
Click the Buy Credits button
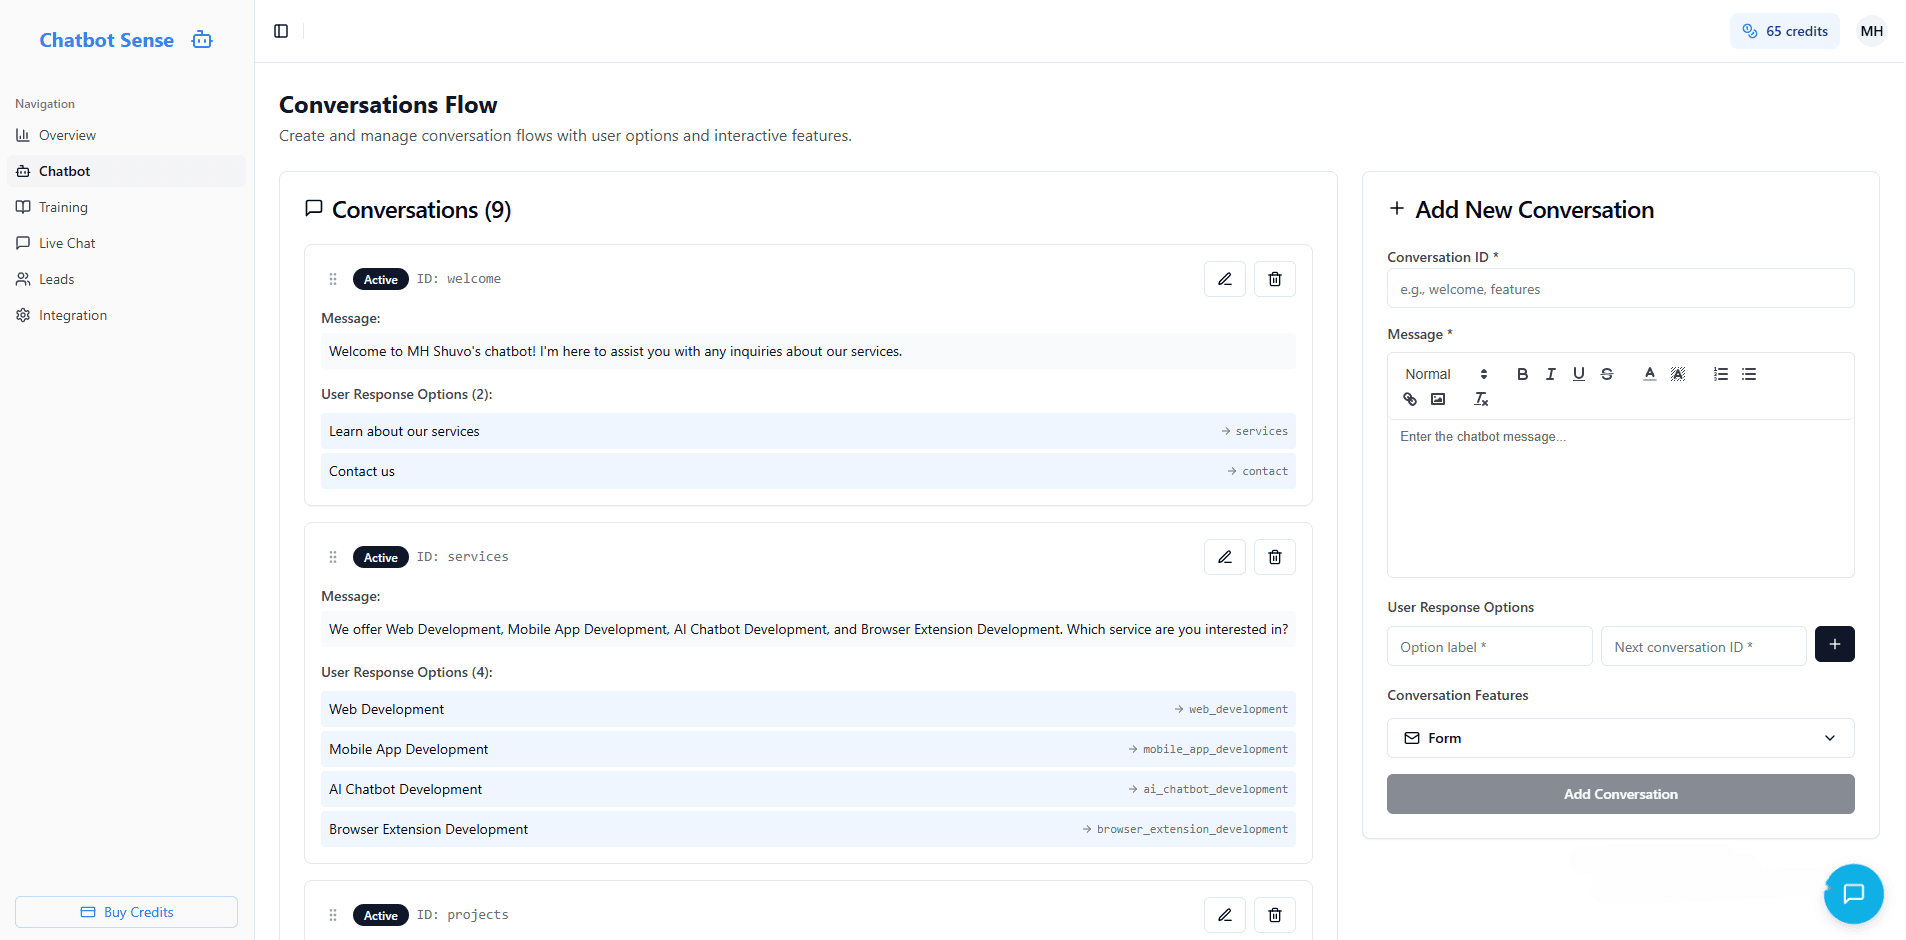tap(126, 912)
